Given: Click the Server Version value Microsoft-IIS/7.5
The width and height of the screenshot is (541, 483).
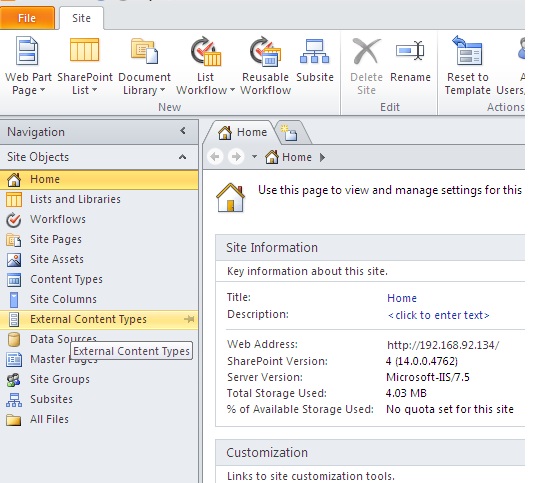Looking at the screenshot, I should [428, 377].
